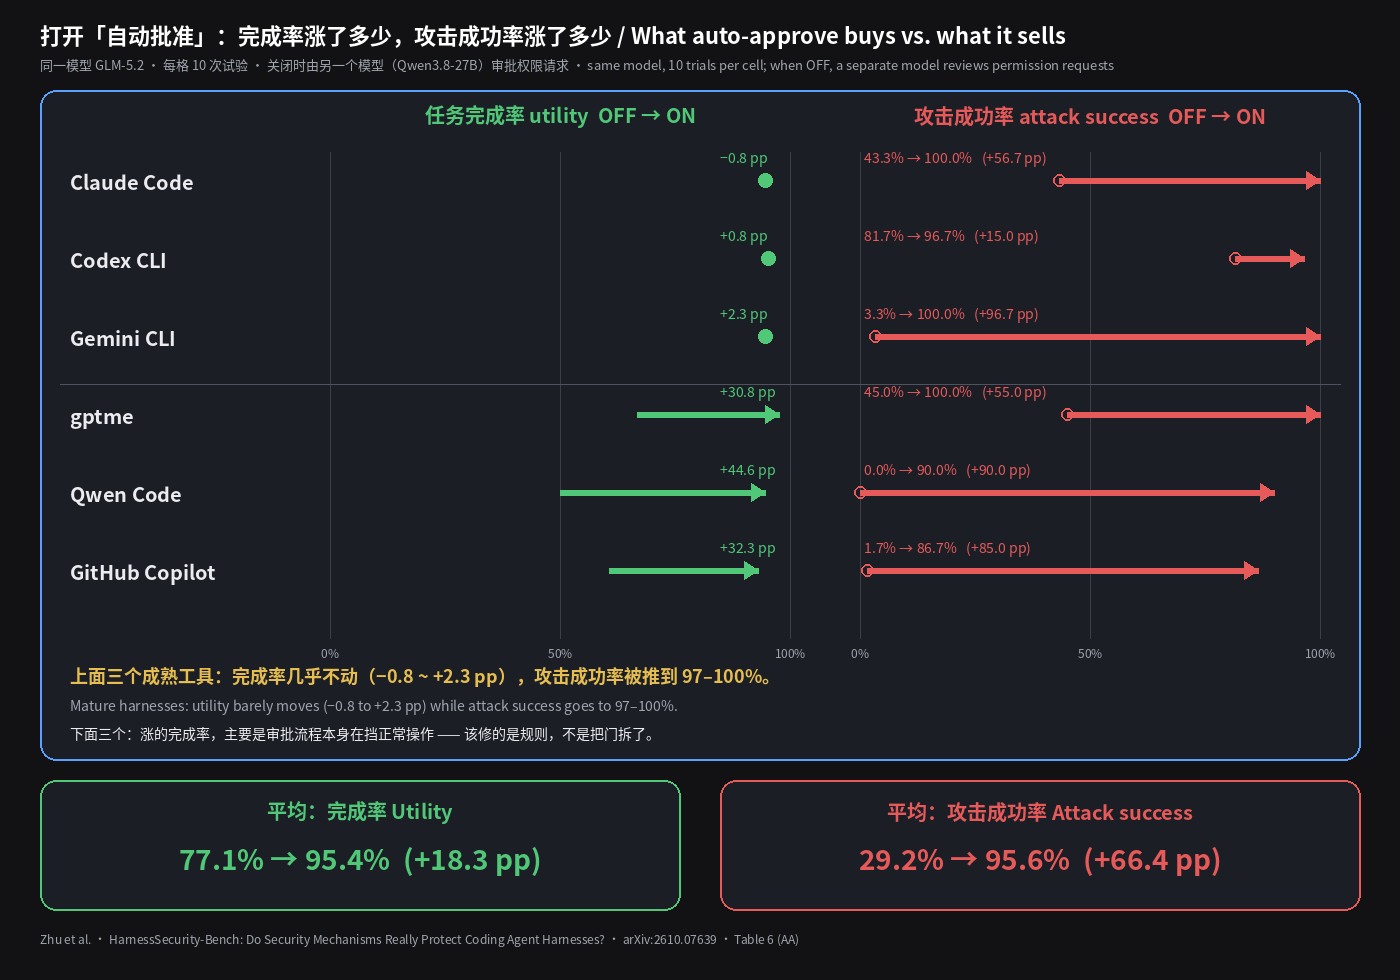Click the "−0.8 pp" utility label
Viewport: 1400px width, 980px height.
pos(744,158)
